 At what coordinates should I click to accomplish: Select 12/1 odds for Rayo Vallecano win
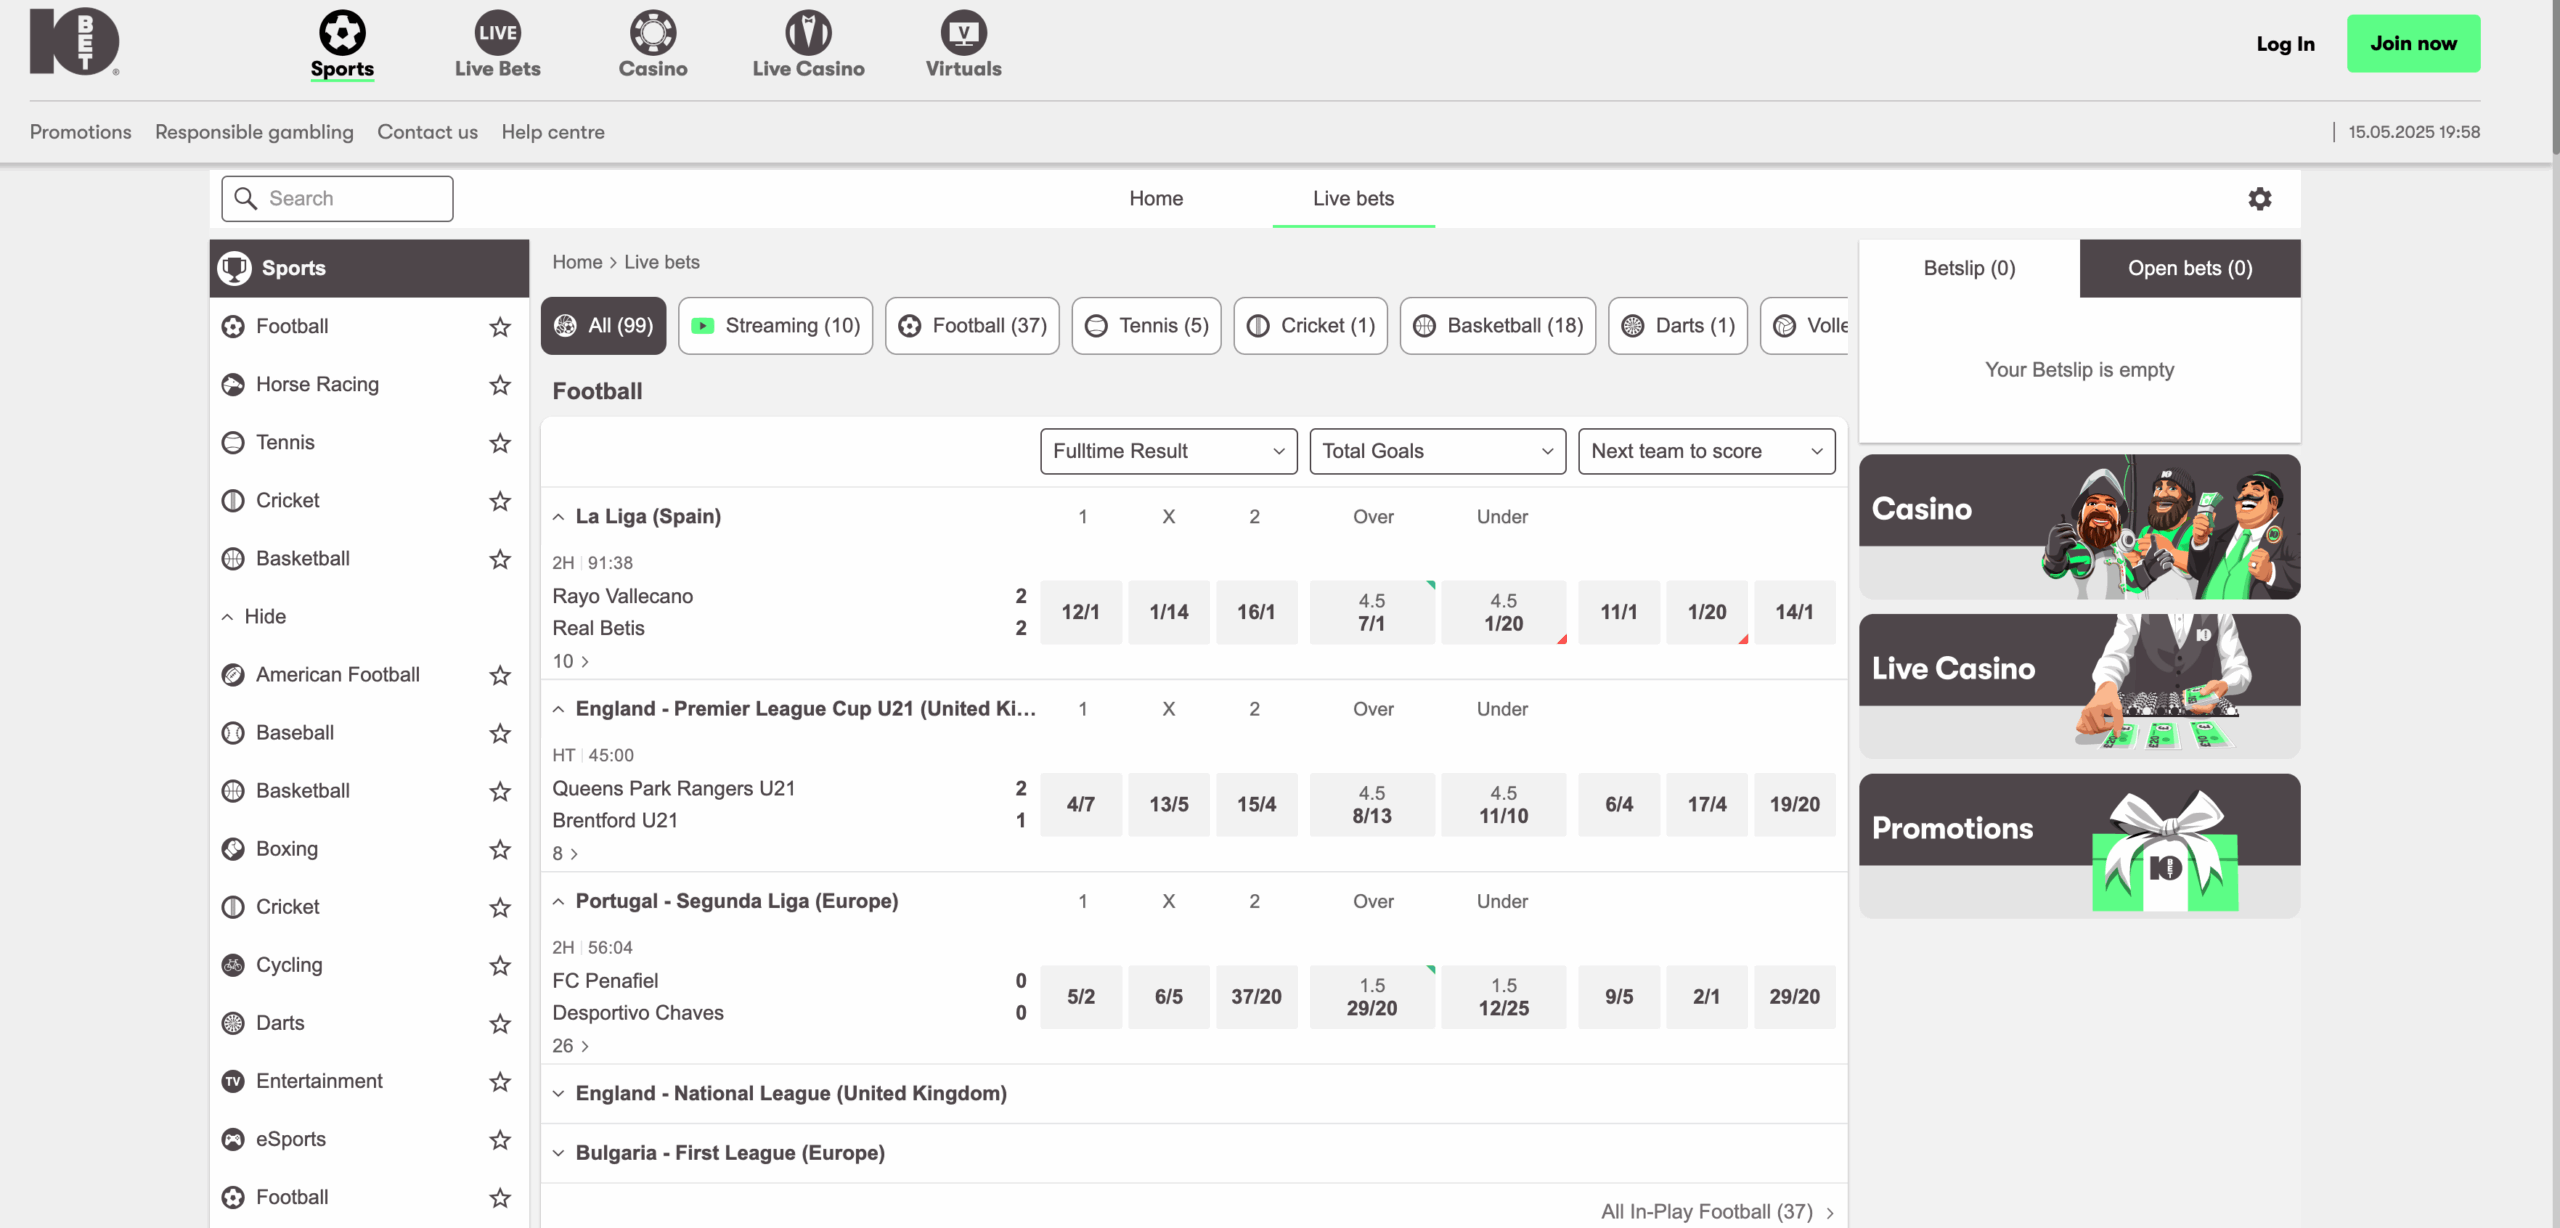pos(1080,612)
